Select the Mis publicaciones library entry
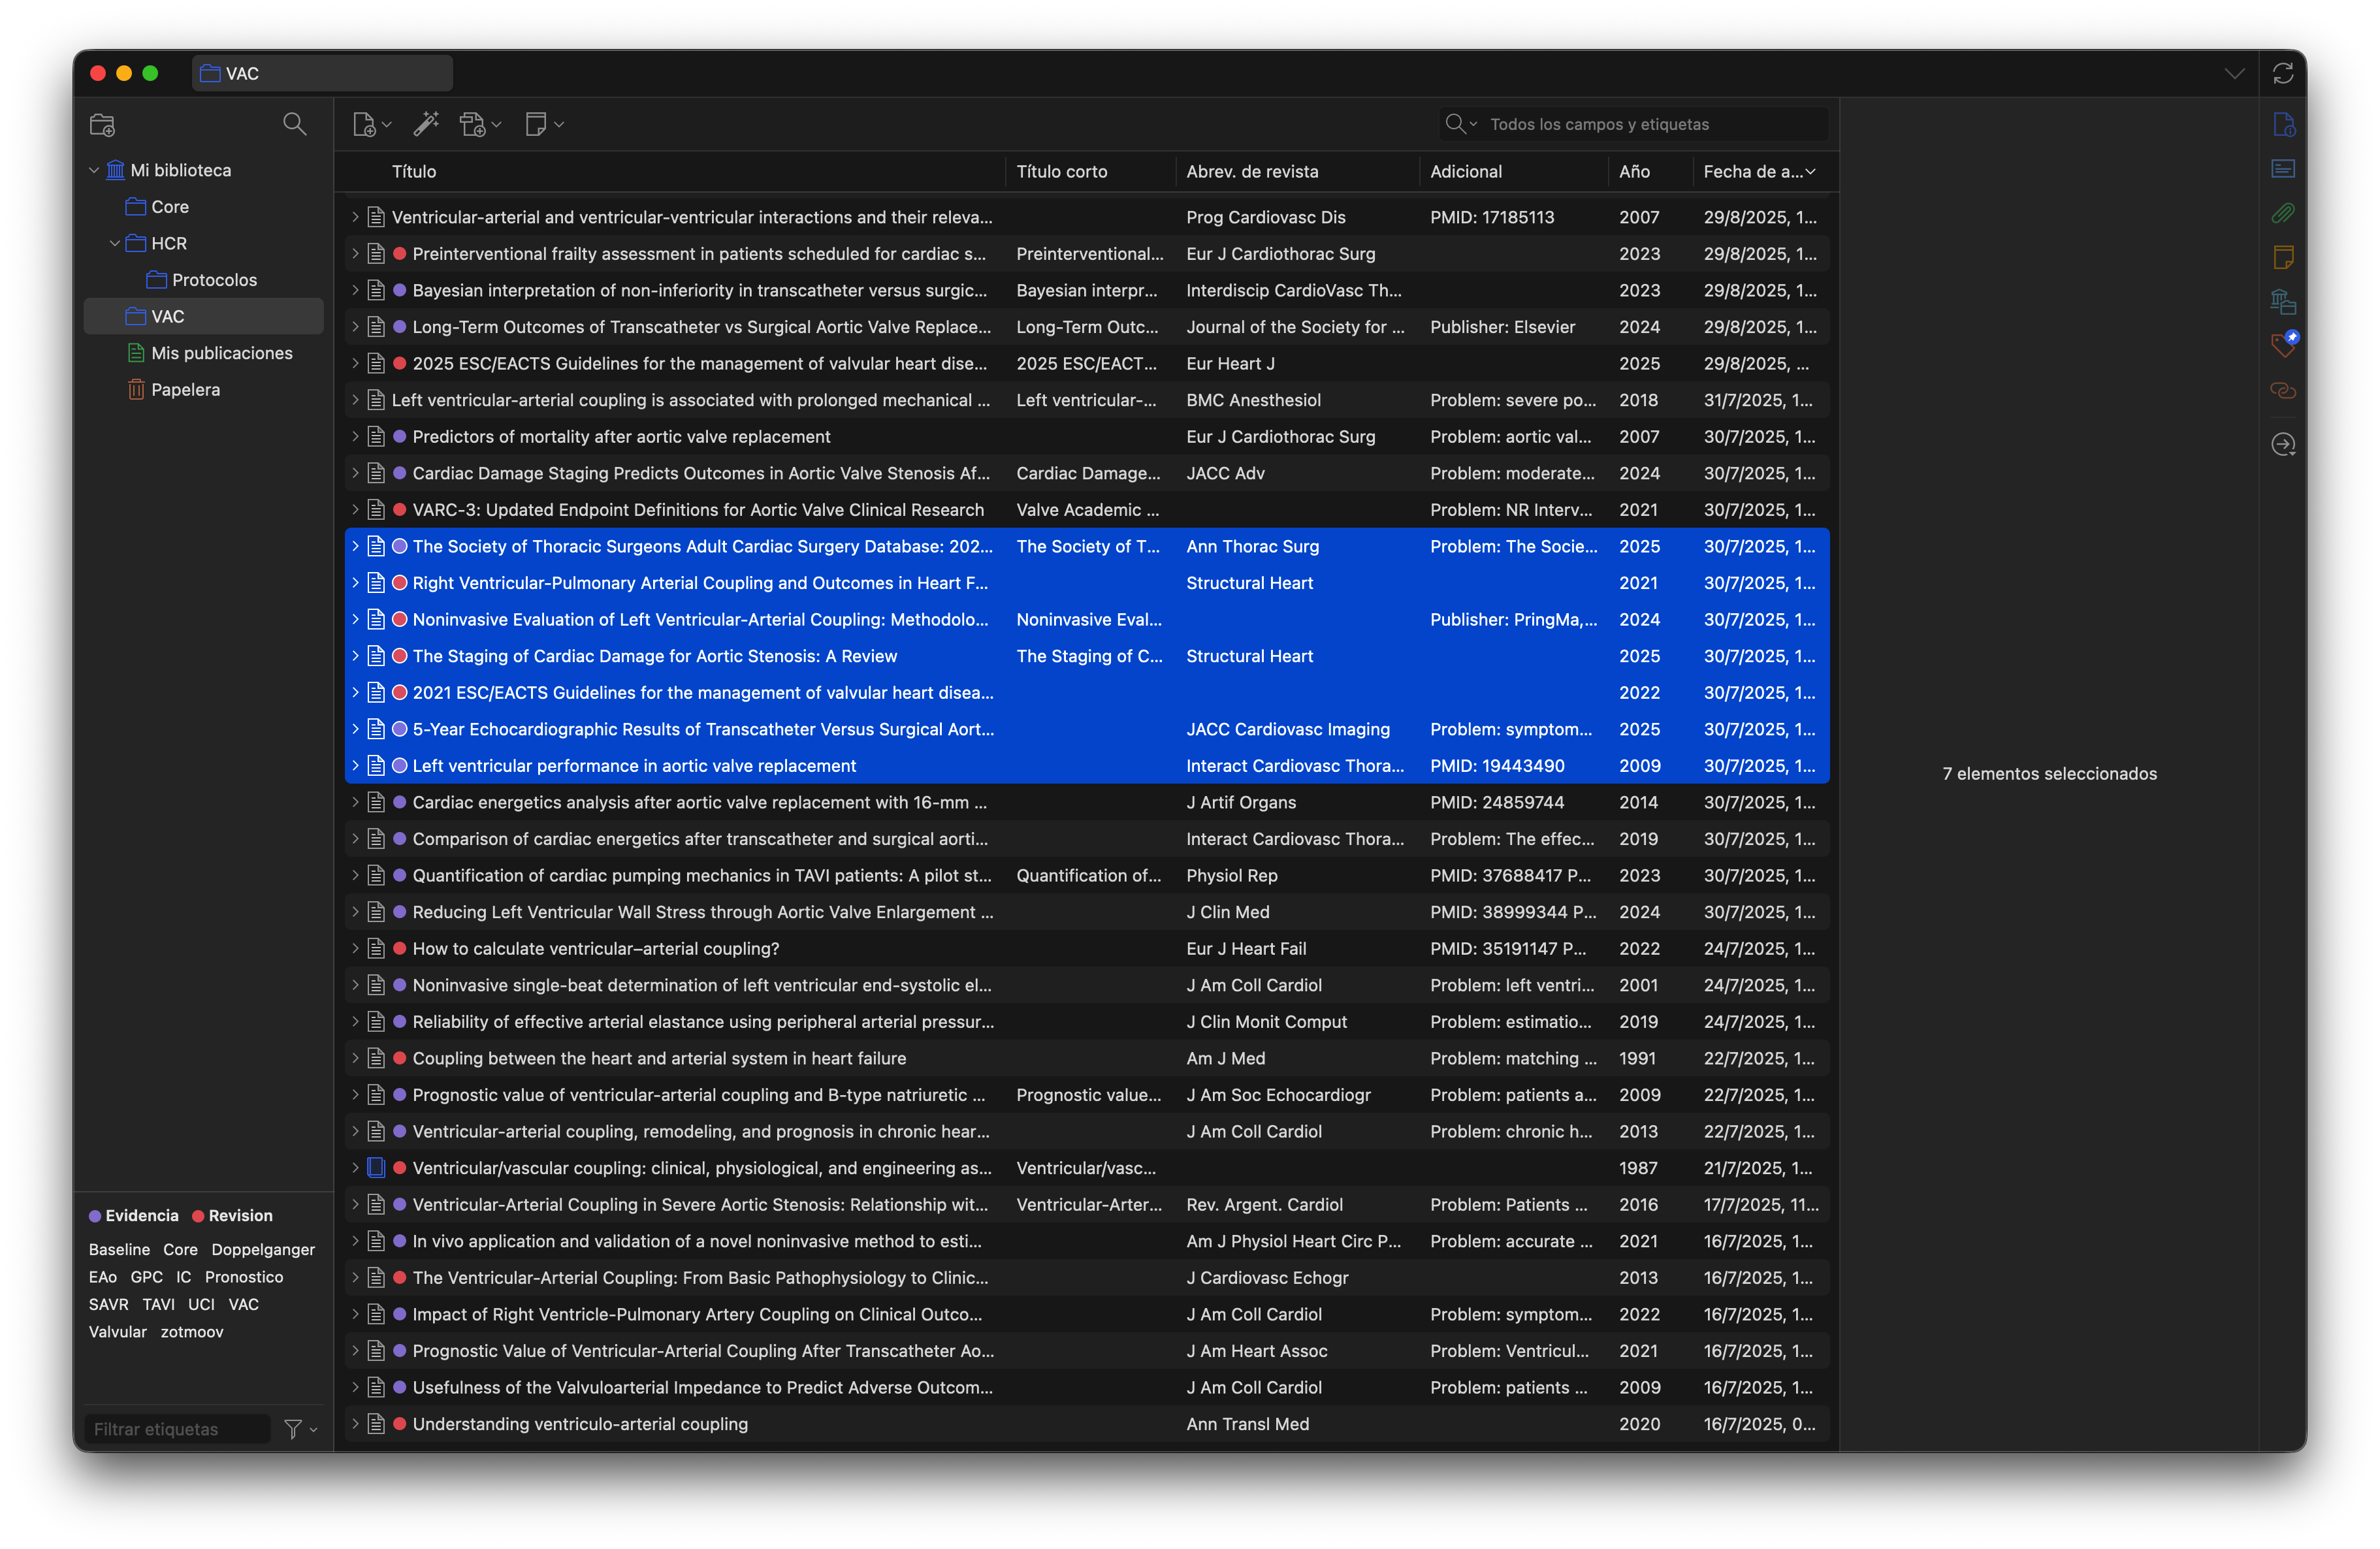This screenshot has width=2380, height=1549. coord(221,353)
